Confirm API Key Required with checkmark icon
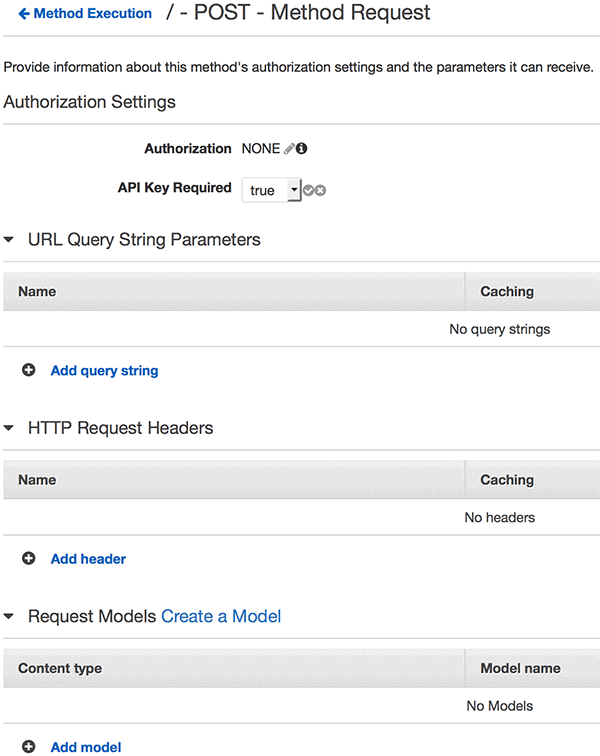Screen dimensions: 600x756 pos(308,190)
